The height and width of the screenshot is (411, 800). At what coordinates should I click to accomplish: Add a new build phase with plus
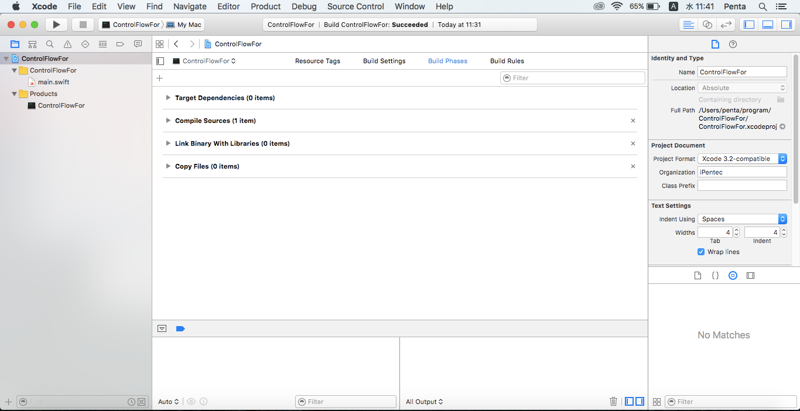click(160, 78)
